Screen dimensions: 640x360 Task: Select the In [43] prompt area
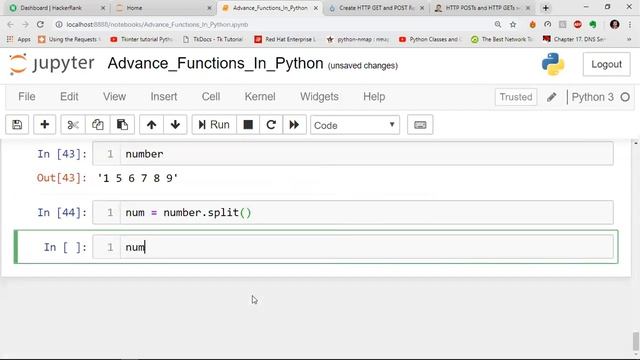(x=62, y=154)
